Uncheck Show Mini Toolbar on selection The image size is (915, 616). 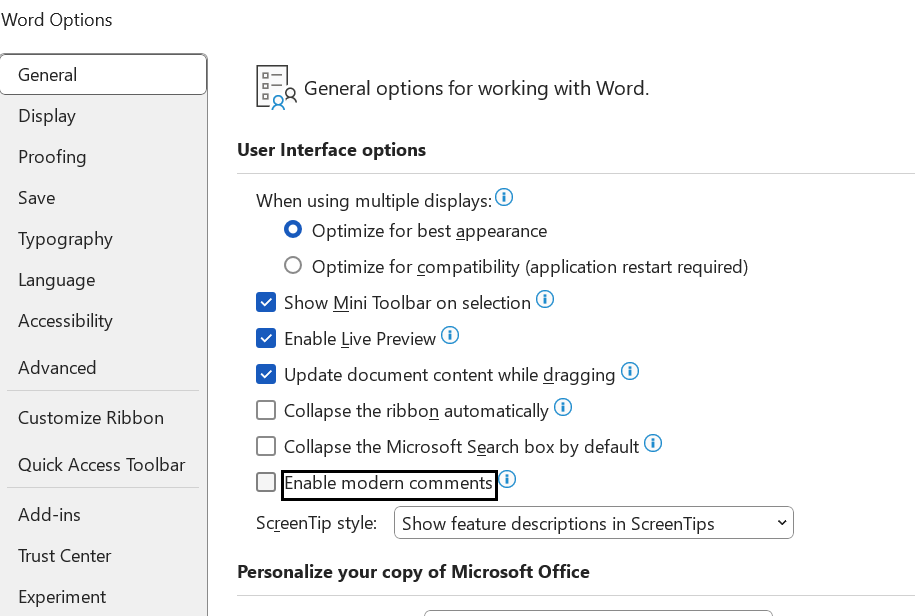coord(266,302)
